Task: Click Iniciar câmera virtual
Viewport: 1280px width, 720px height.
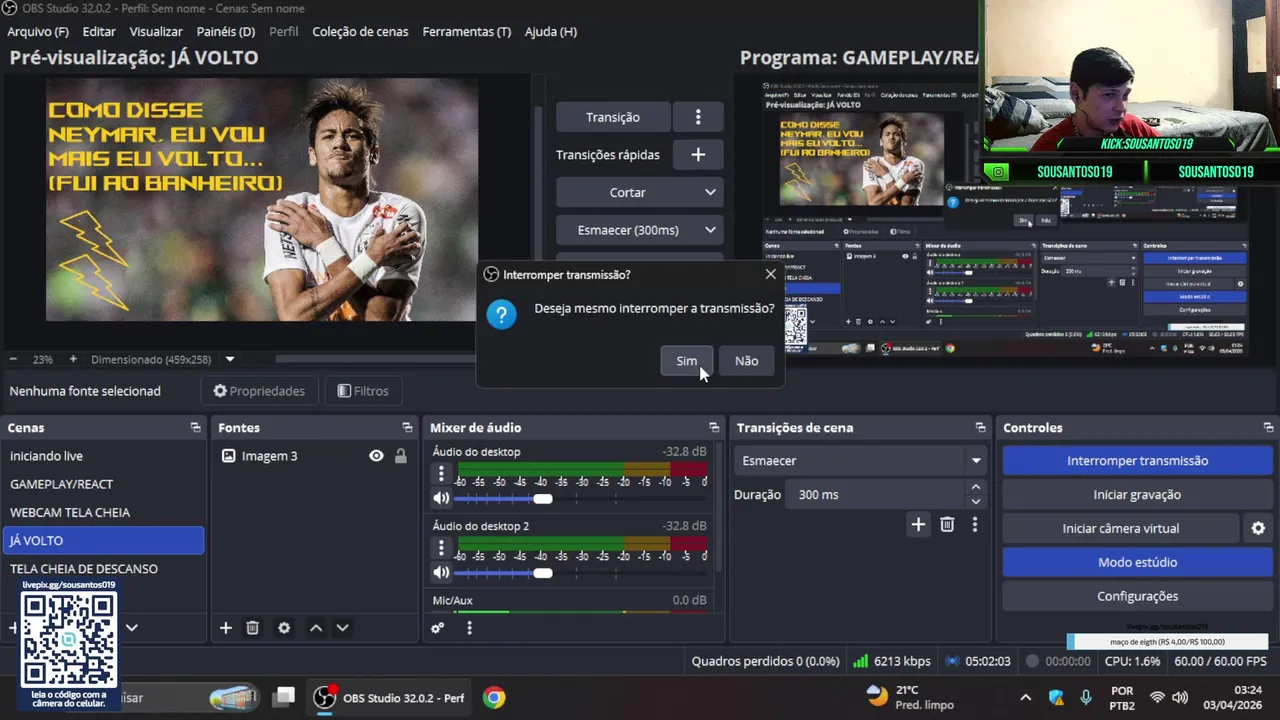Action: point(1120,528)
